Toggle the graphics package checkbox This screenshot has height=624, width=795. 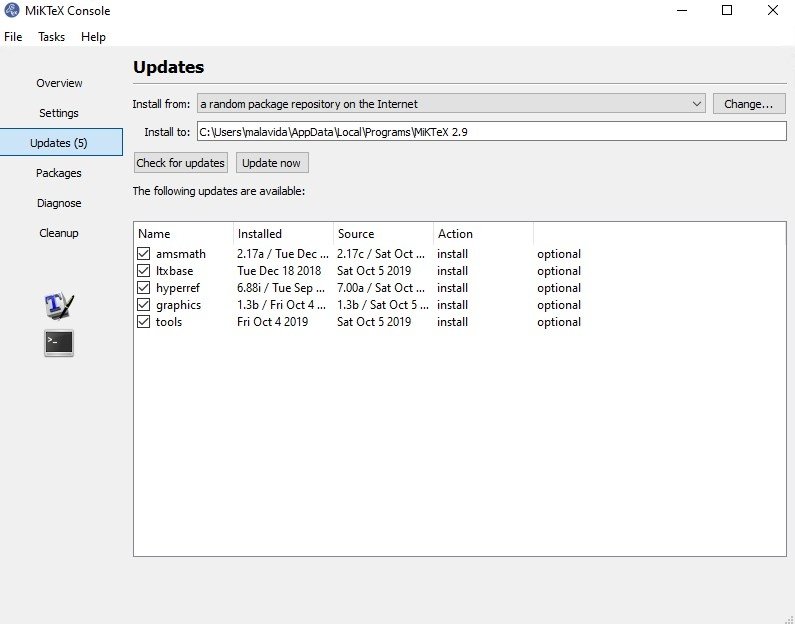click(x=143, y=305)
